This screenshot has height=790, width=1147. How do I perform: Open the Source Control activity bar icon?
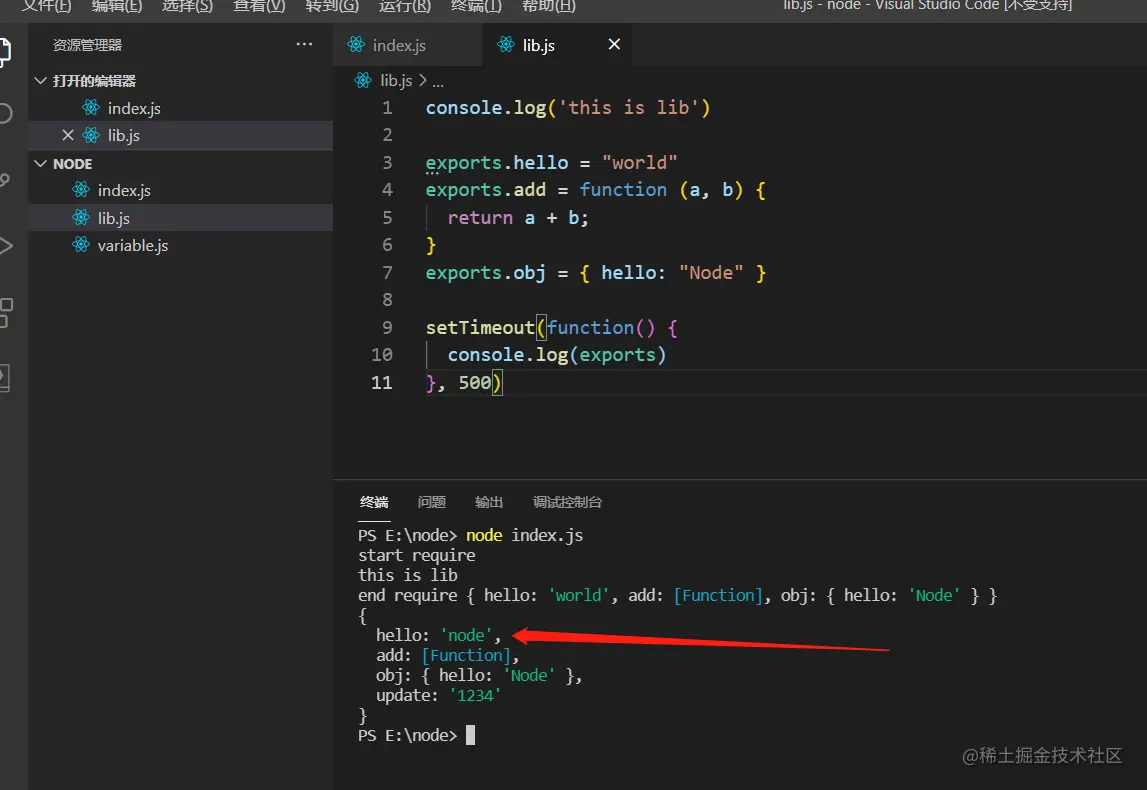pos(4,180)
